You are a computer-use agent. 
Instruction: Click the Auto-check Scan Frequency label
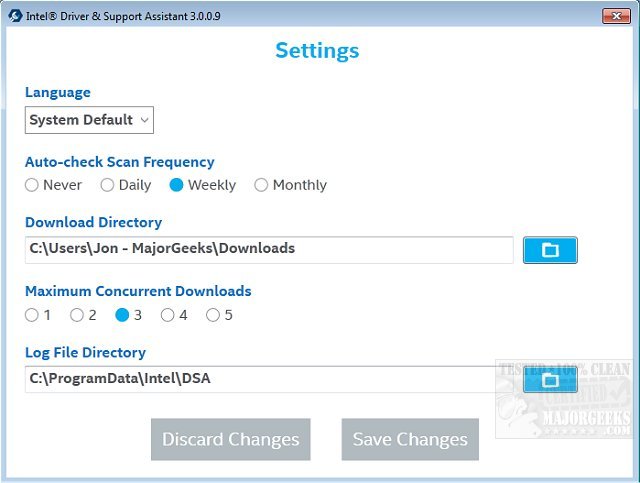pyautogui.click(x=120, y=162)
